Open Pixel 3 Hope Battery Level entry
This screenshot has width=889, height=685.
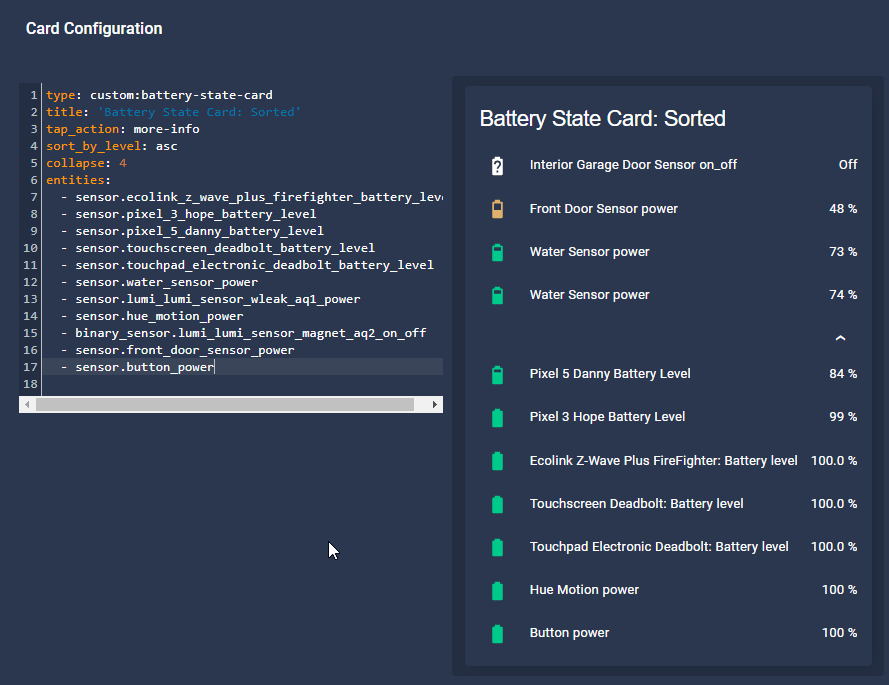coord(668,417)
